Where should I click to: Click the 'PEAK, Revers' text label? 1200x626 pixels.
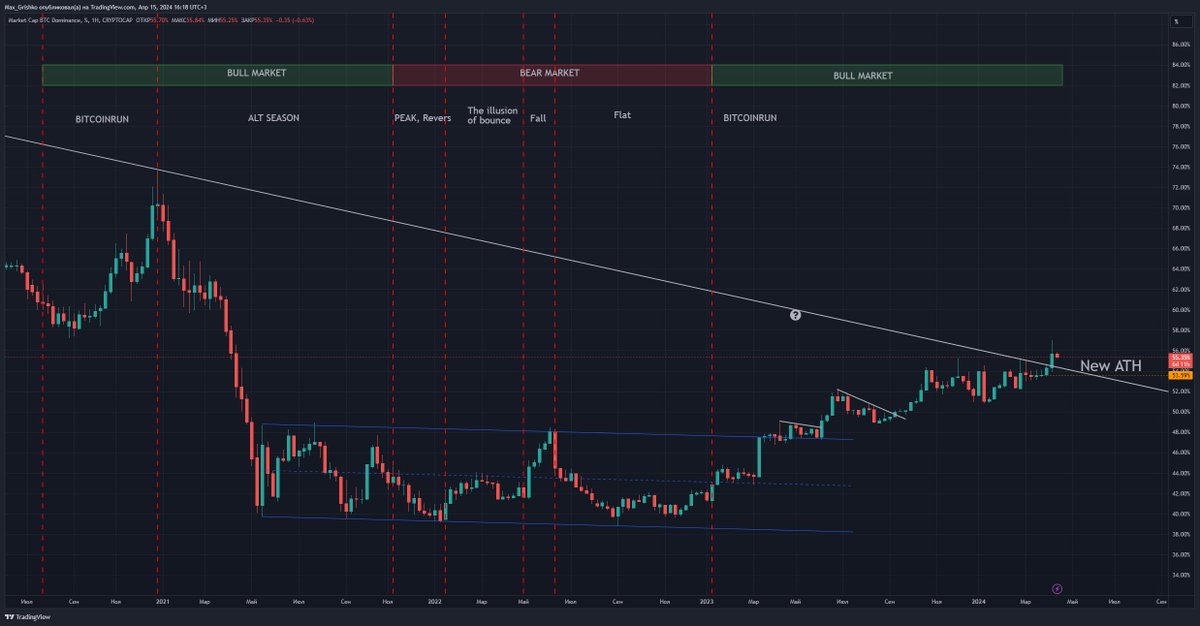423,117
